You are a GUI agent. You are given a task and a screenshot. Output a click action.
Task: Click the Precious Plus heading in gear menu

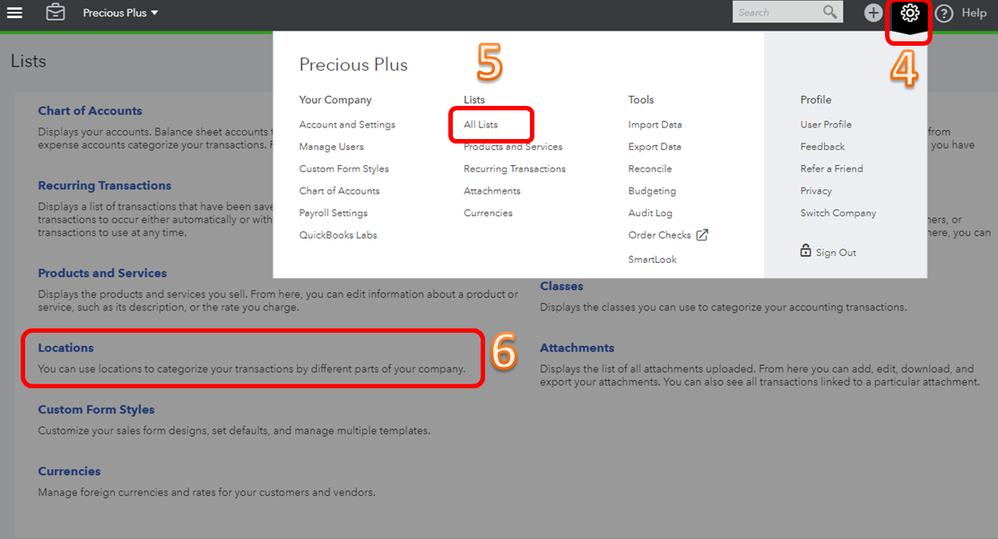pyautogui.click(x=353, y=65)
